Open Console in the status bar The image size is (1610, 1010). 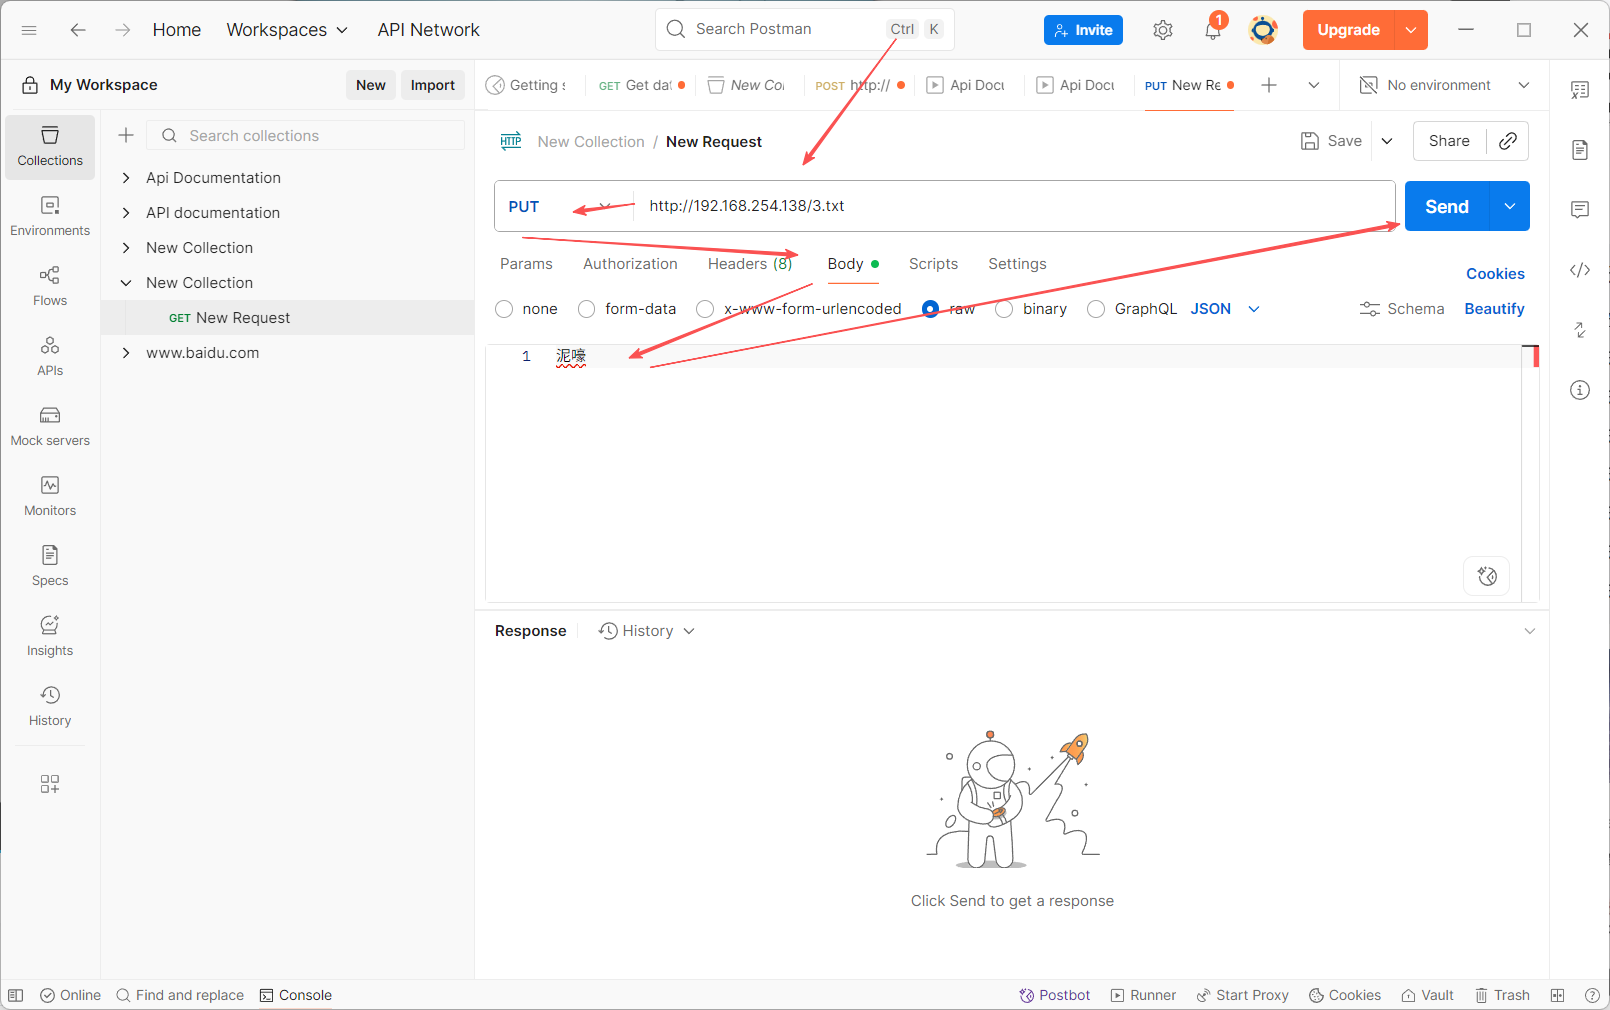coord(296,995)
